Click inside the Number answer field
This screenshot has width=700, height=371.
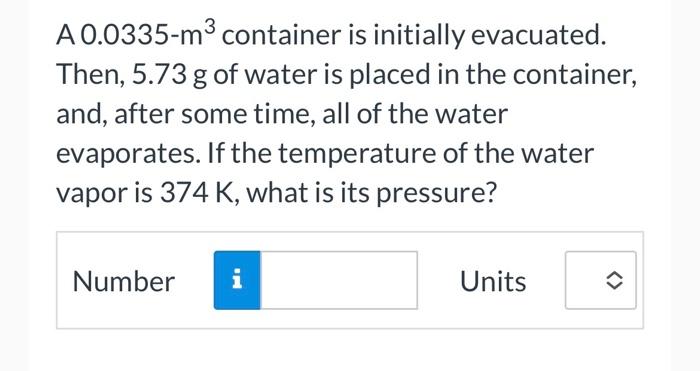coord(339,280)
